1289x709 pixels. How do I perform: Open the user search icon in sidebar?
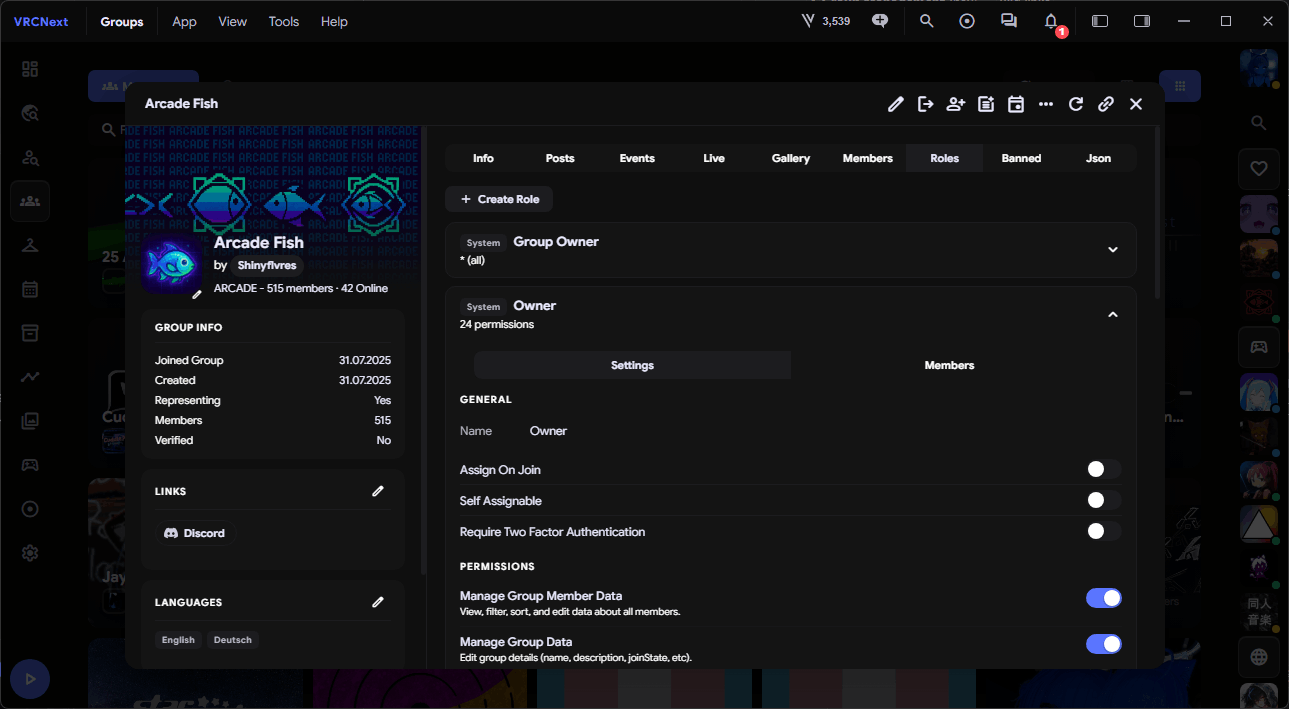click(30, 157)
